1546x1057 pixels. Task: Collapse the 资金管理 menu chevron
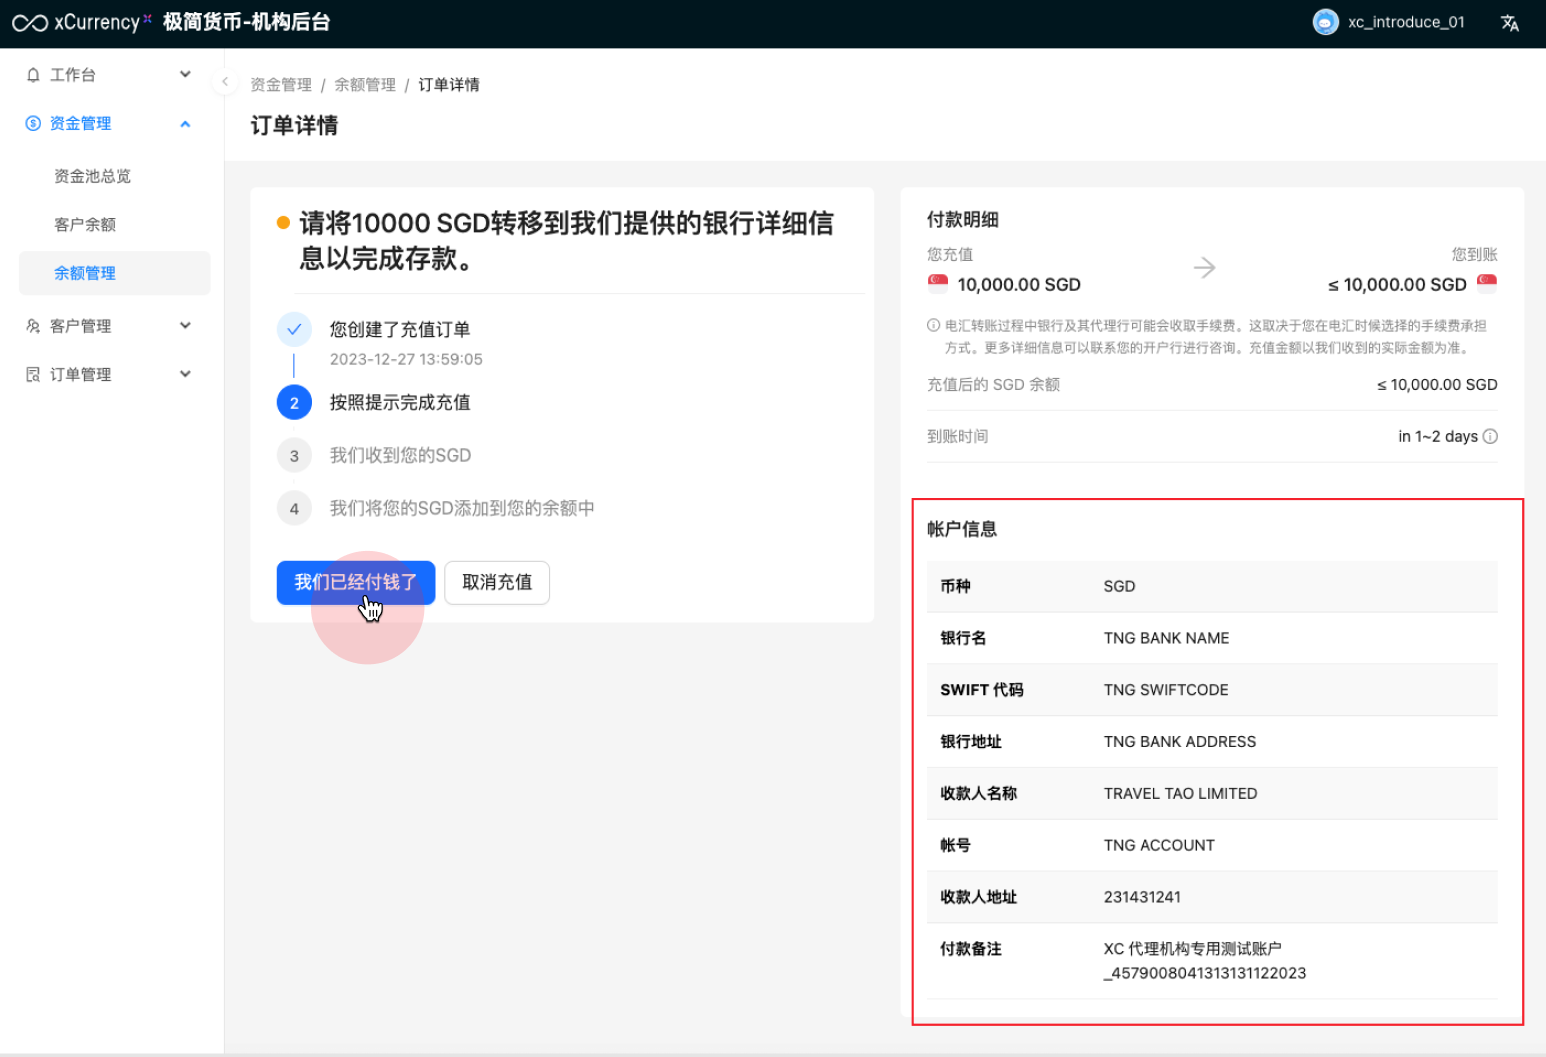(x=185, y=124)
